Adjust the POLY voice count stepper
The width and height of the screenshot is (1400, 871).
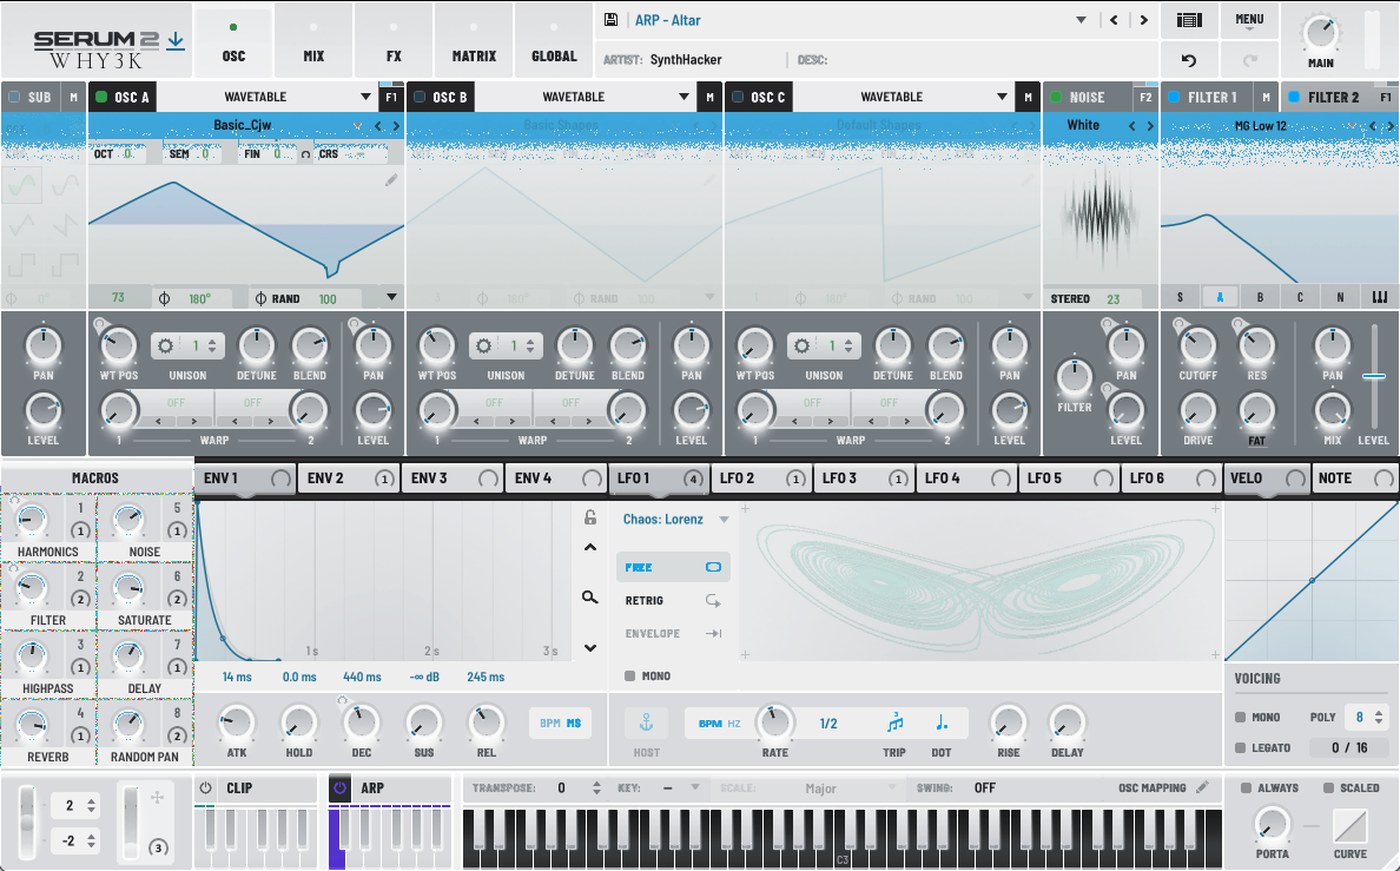pyautogui.click(x=1379, y=717)
